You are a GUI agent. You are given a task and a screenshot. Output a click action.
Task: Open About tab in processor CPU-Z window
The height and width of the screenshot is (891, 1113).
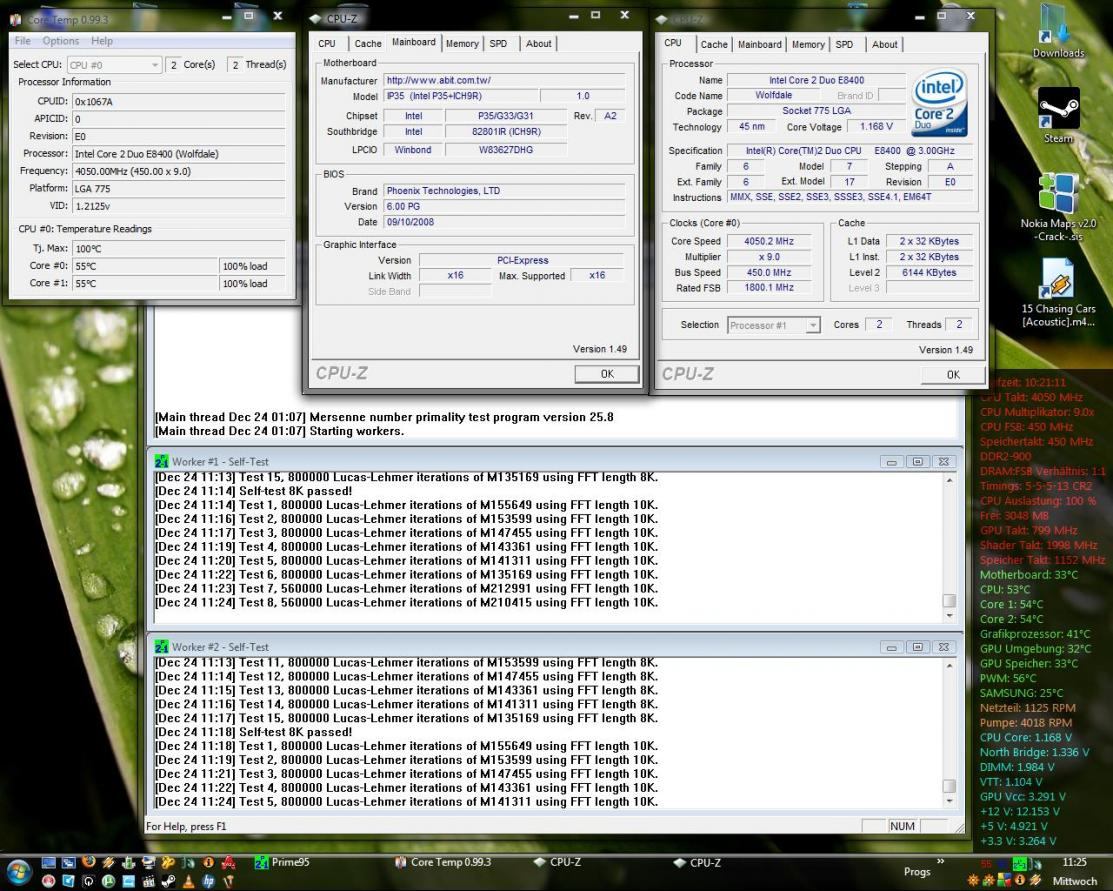point(884,45)
